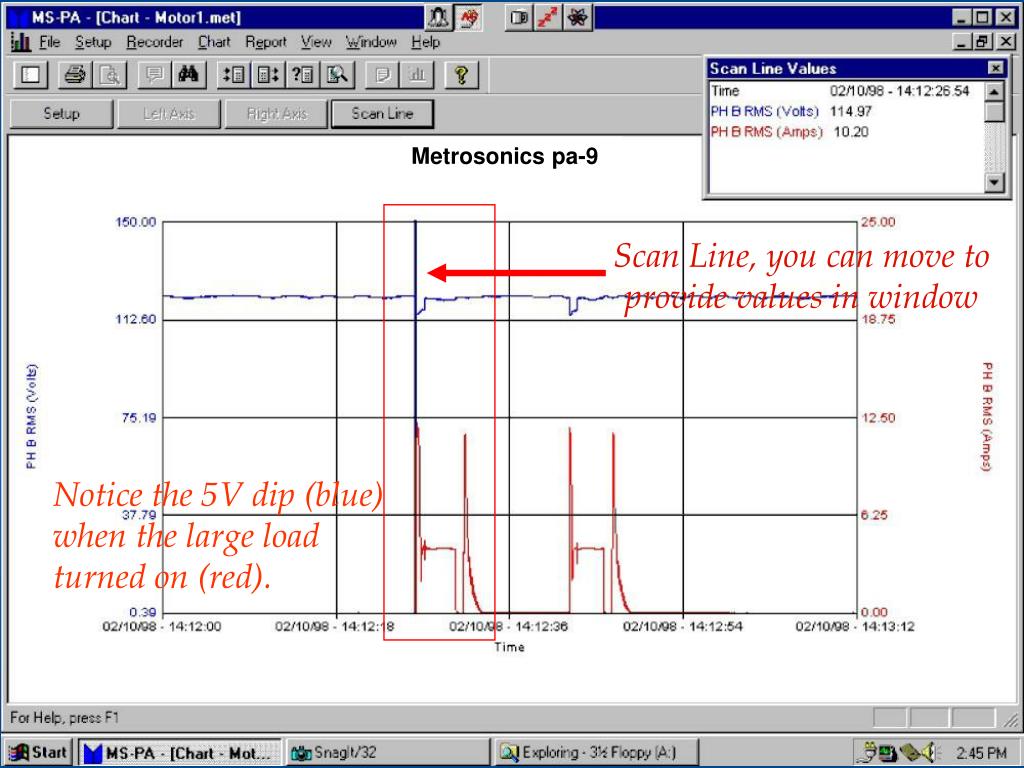
Task: Click the magnifier chart zoom icon
Action: pyautogui.click(x=337, y=75)
